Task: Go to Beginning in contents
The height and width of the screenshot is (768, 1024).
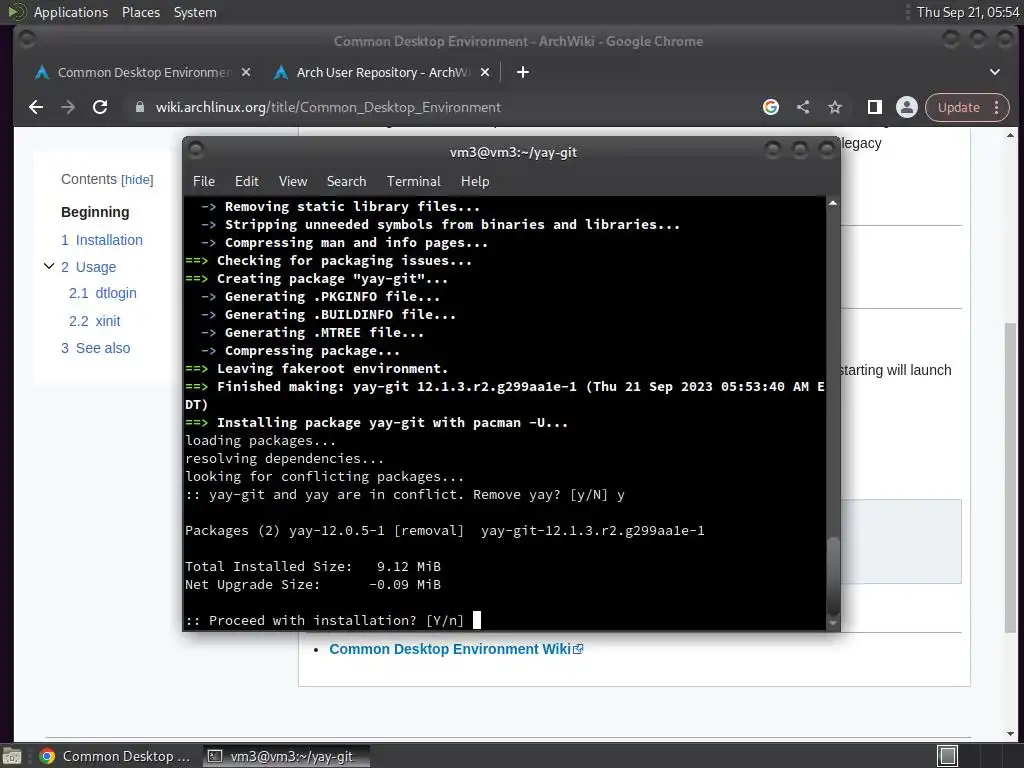Action: [95, 212]
